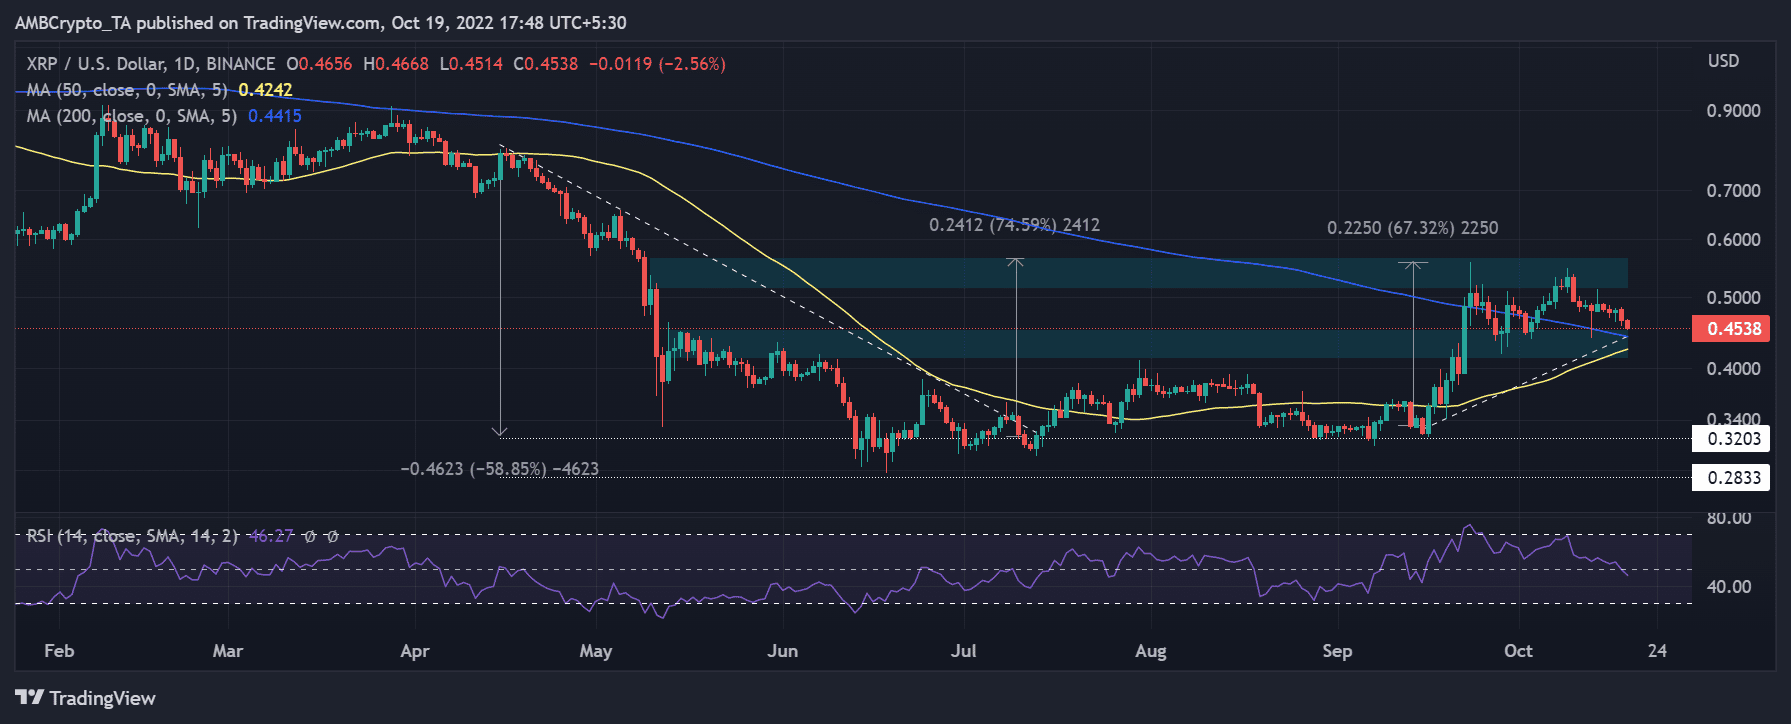
Task: Click the 0.6000 price axis label
Action: coord(1733,240)
